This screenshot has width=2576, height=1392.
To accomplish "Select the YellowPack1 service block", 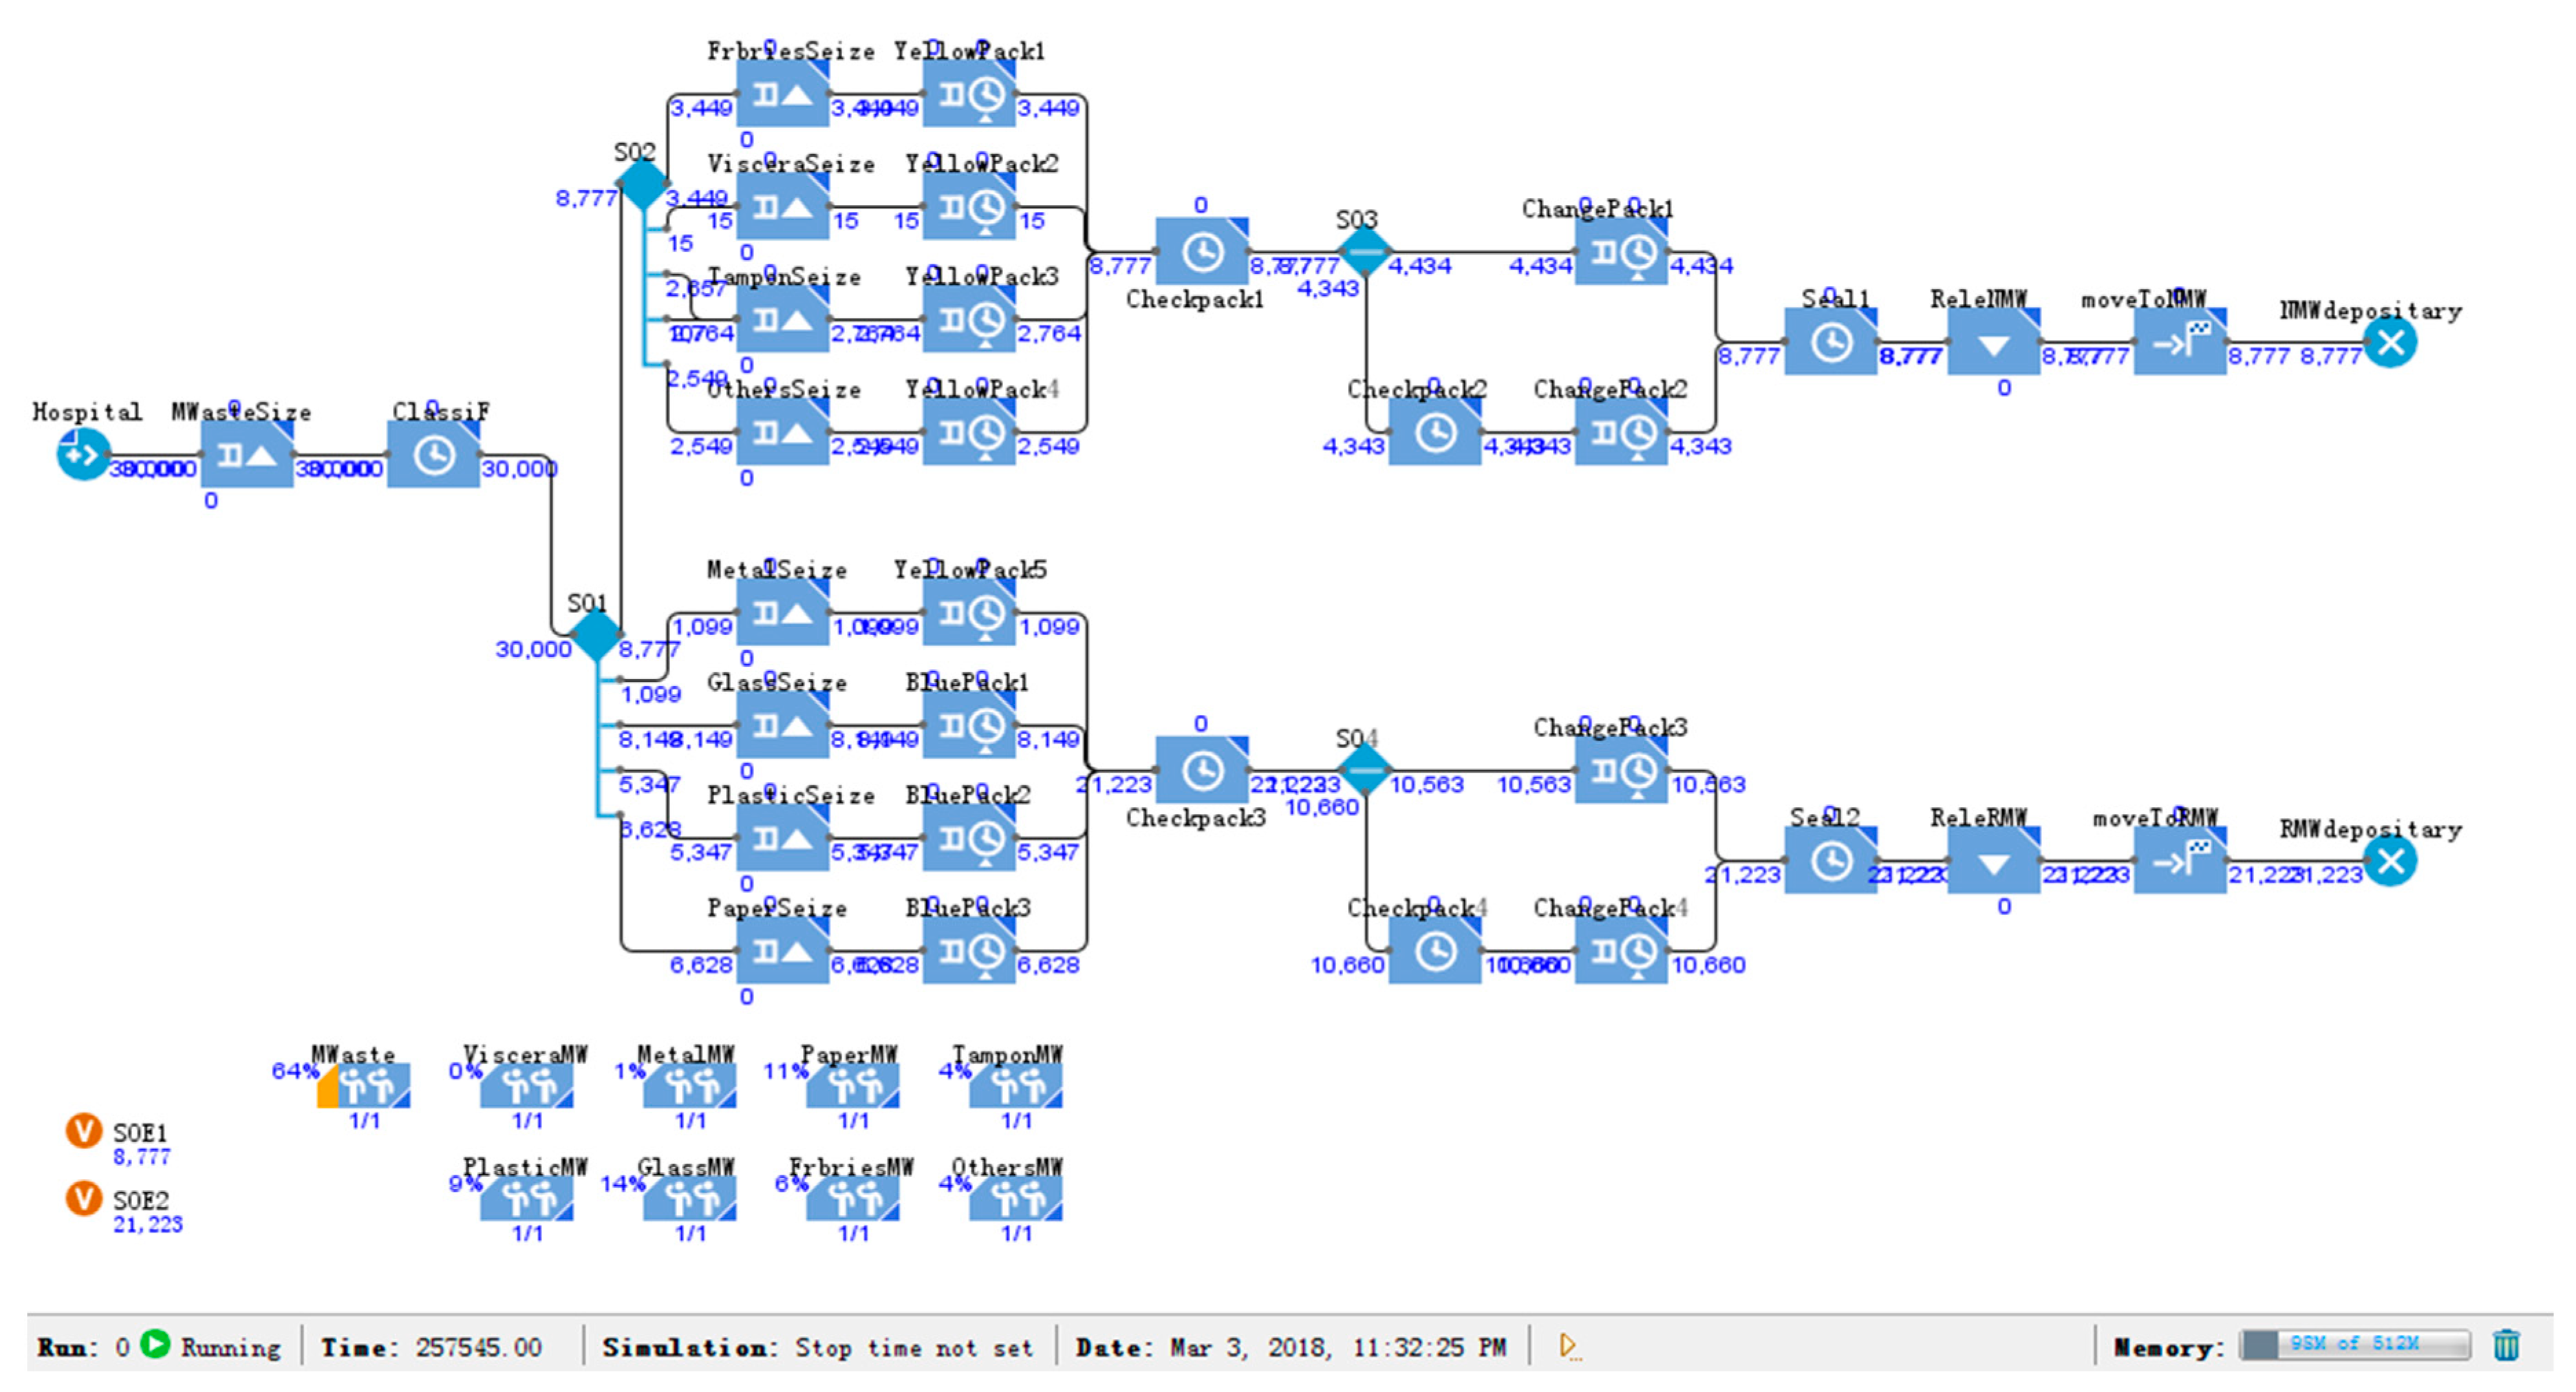I will [x=969, y=93].
